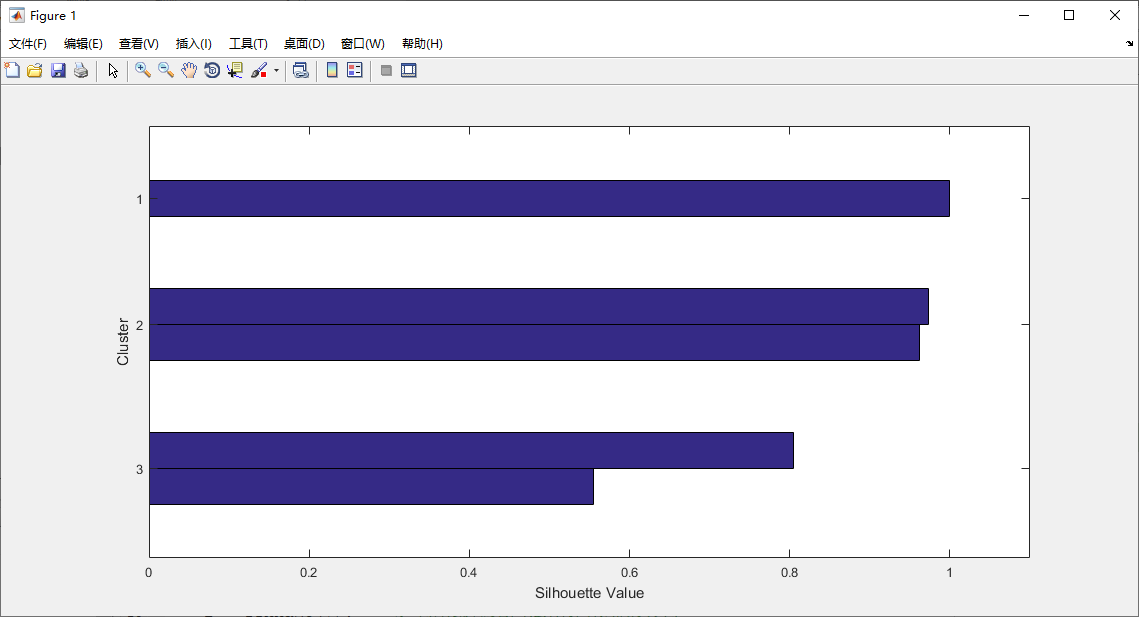Print the figure with the printer icon

[81, 70]
